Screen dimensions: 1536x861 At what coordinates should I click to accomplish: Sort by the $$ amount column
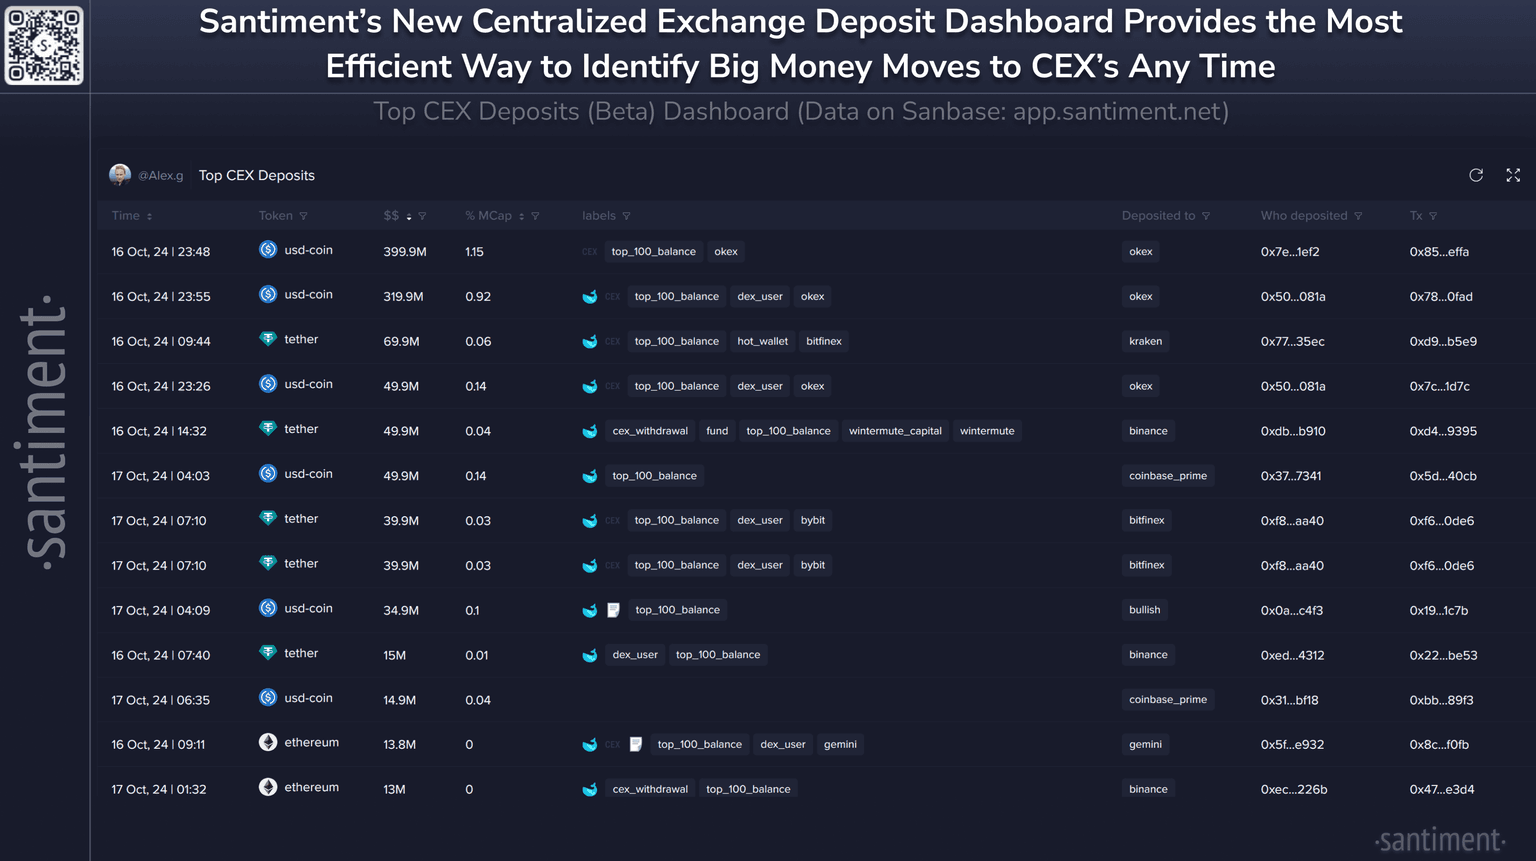tap(408, 216)
